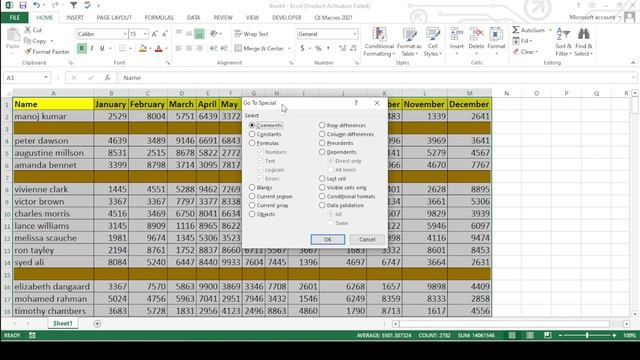The image size is (640, 360).
Task: Click the Wrap Text button
Action: pos(251,34)
